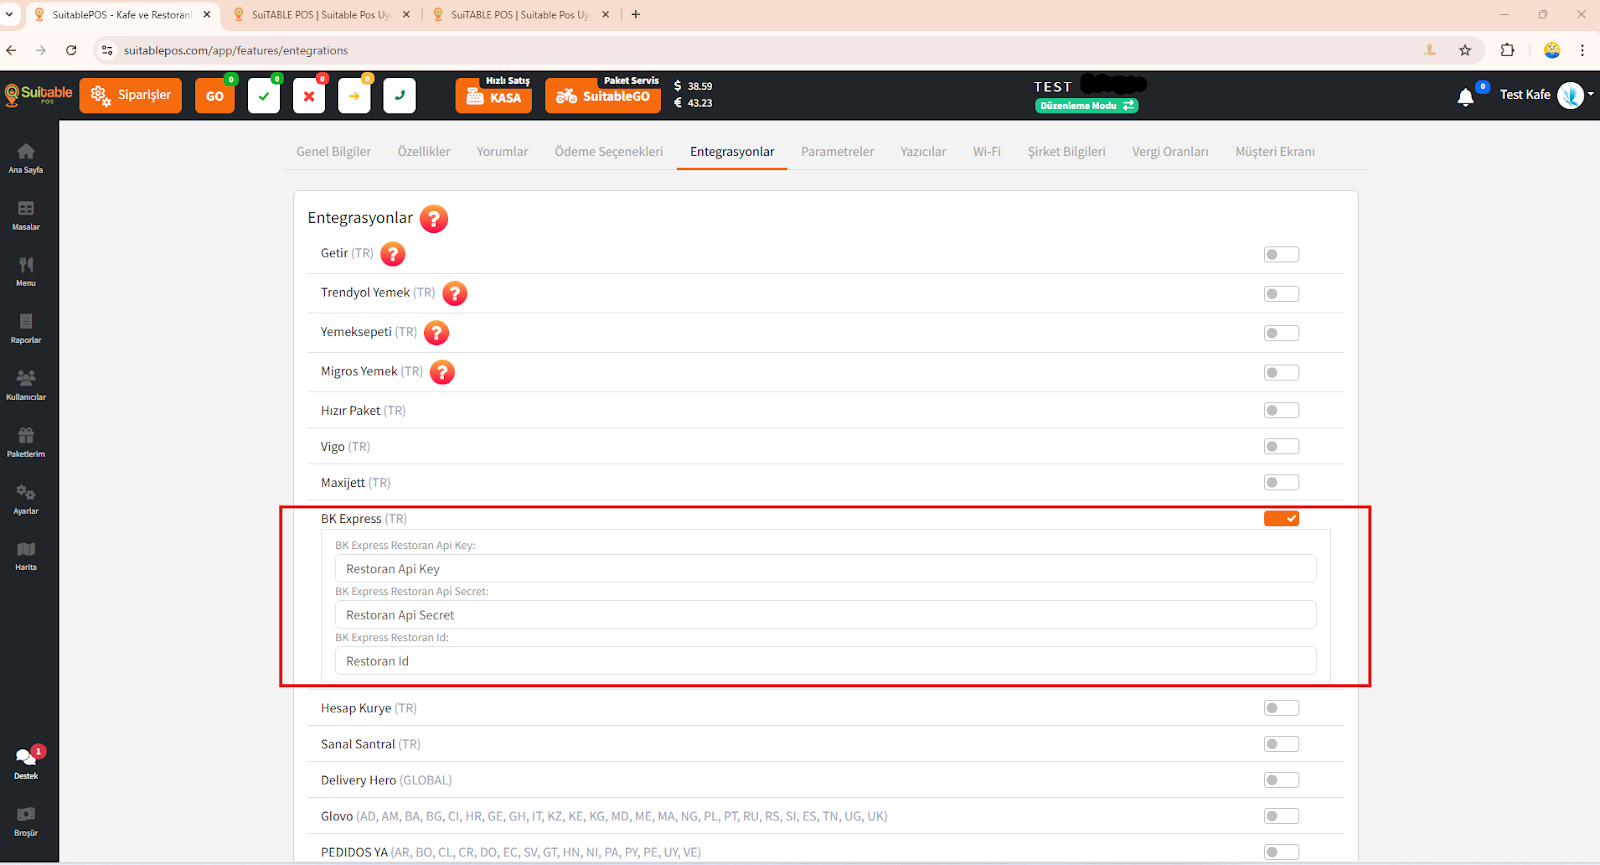
Task: Enable the Vigo toggle
Action: (1281, 446)
